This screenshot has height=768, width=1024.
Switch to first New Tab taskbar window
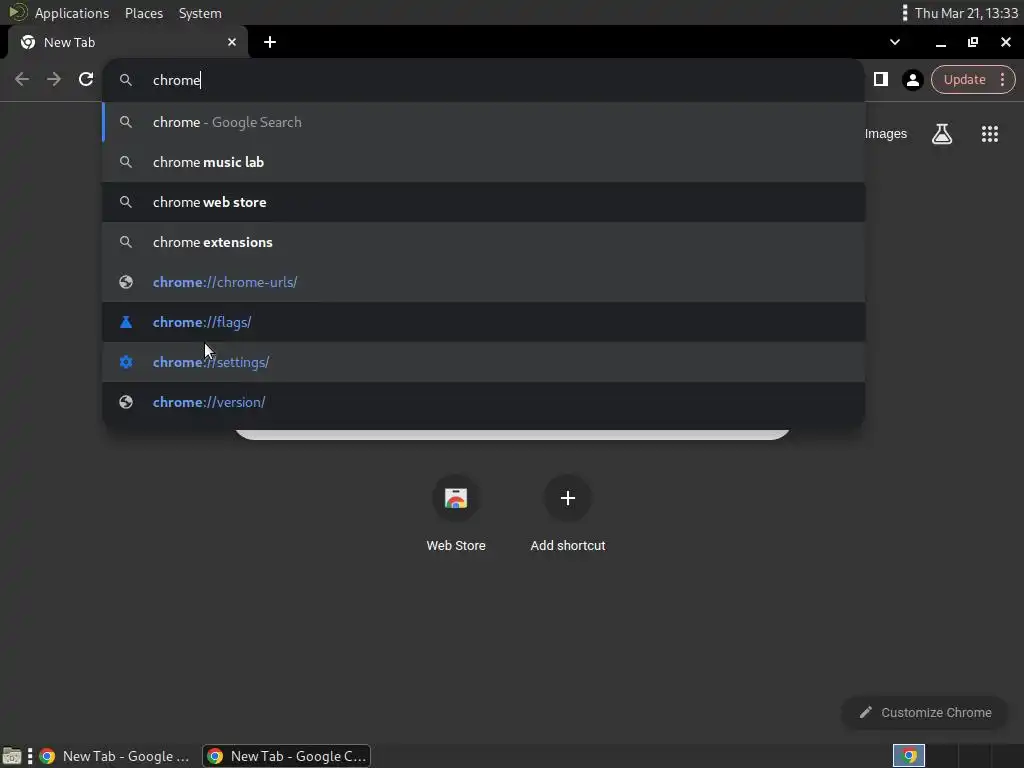click(x=115, y=756)
